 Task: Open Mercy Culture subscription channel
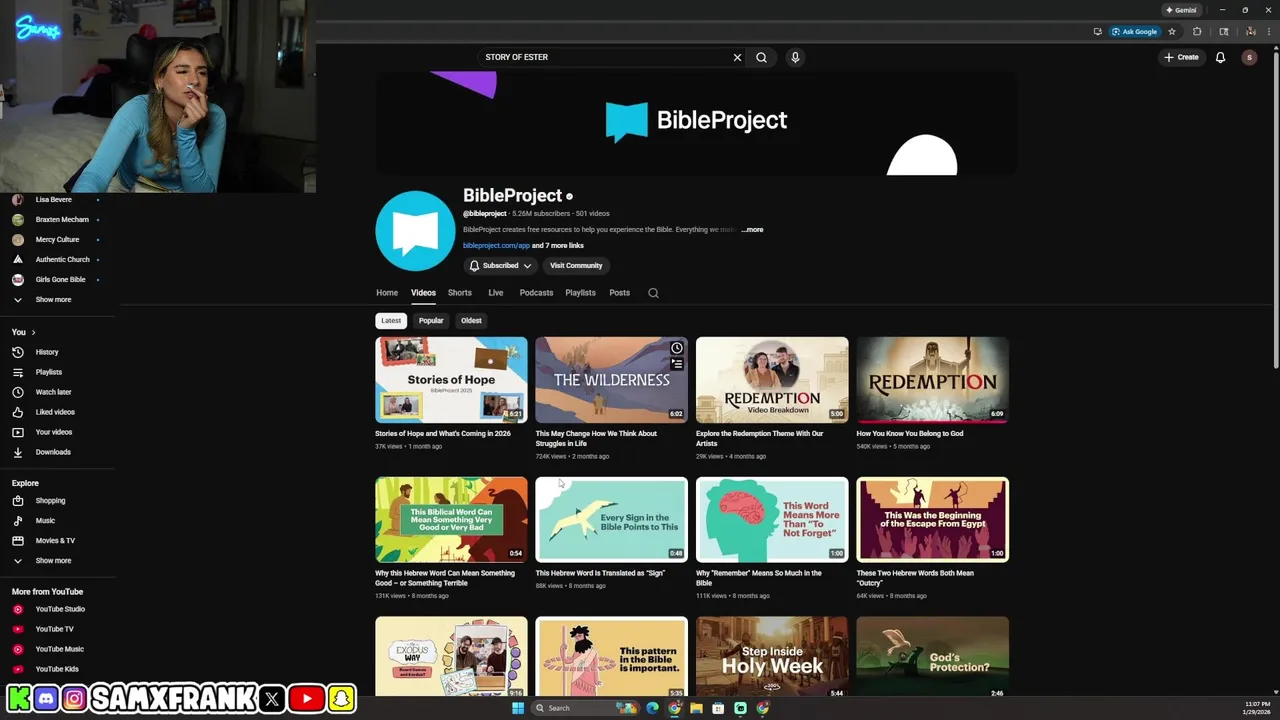pos(57,239)
